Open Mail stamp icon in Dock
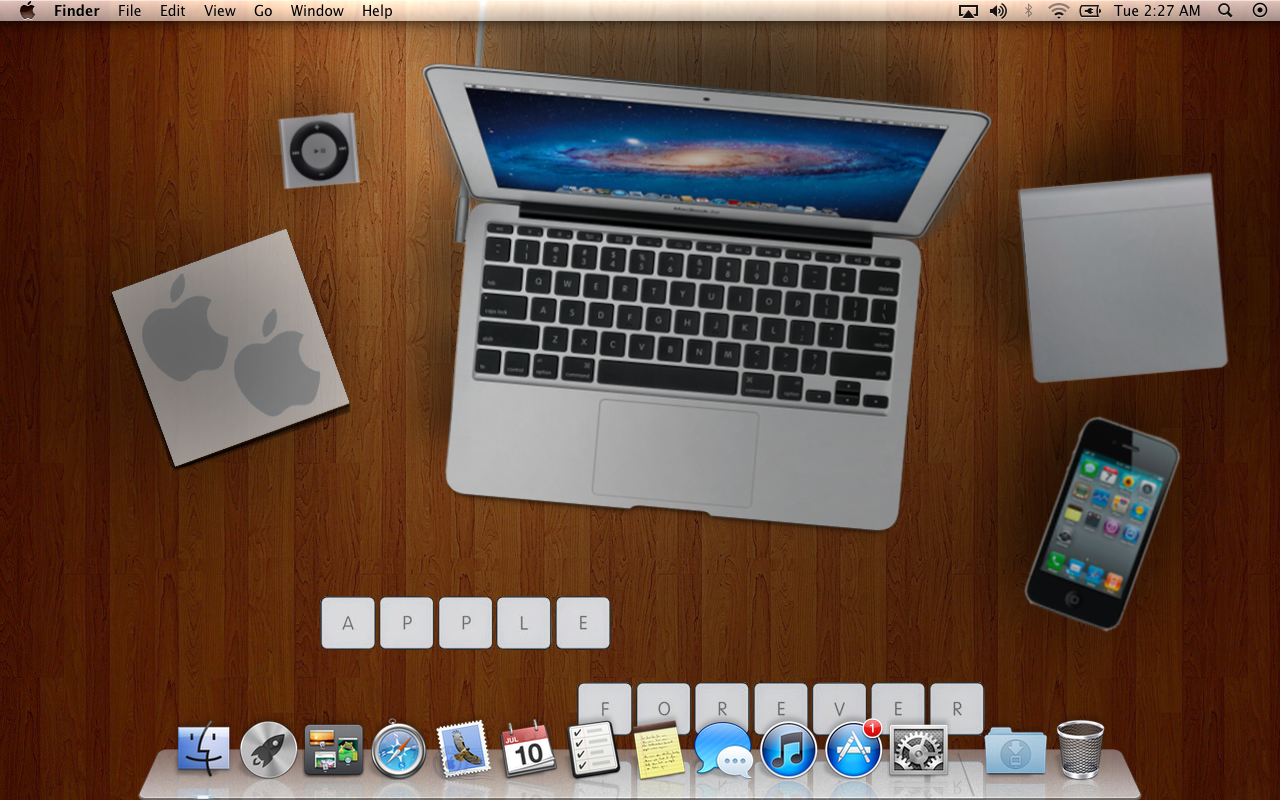This screenshot has width=1280, height=800. tap(464, 749)
